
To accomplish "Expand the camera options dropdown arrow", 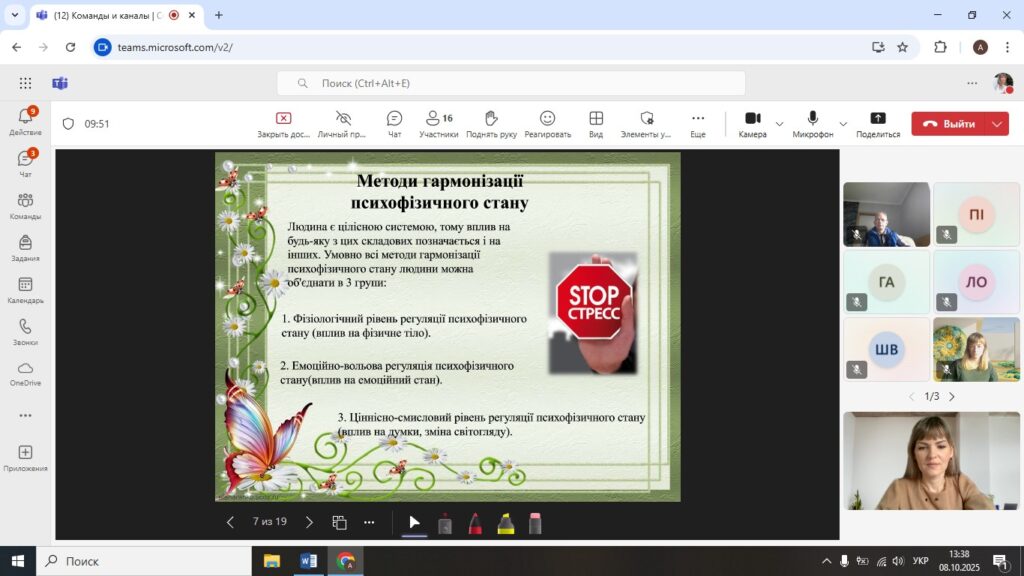I will pyautogui.click(x=779, y=124).
